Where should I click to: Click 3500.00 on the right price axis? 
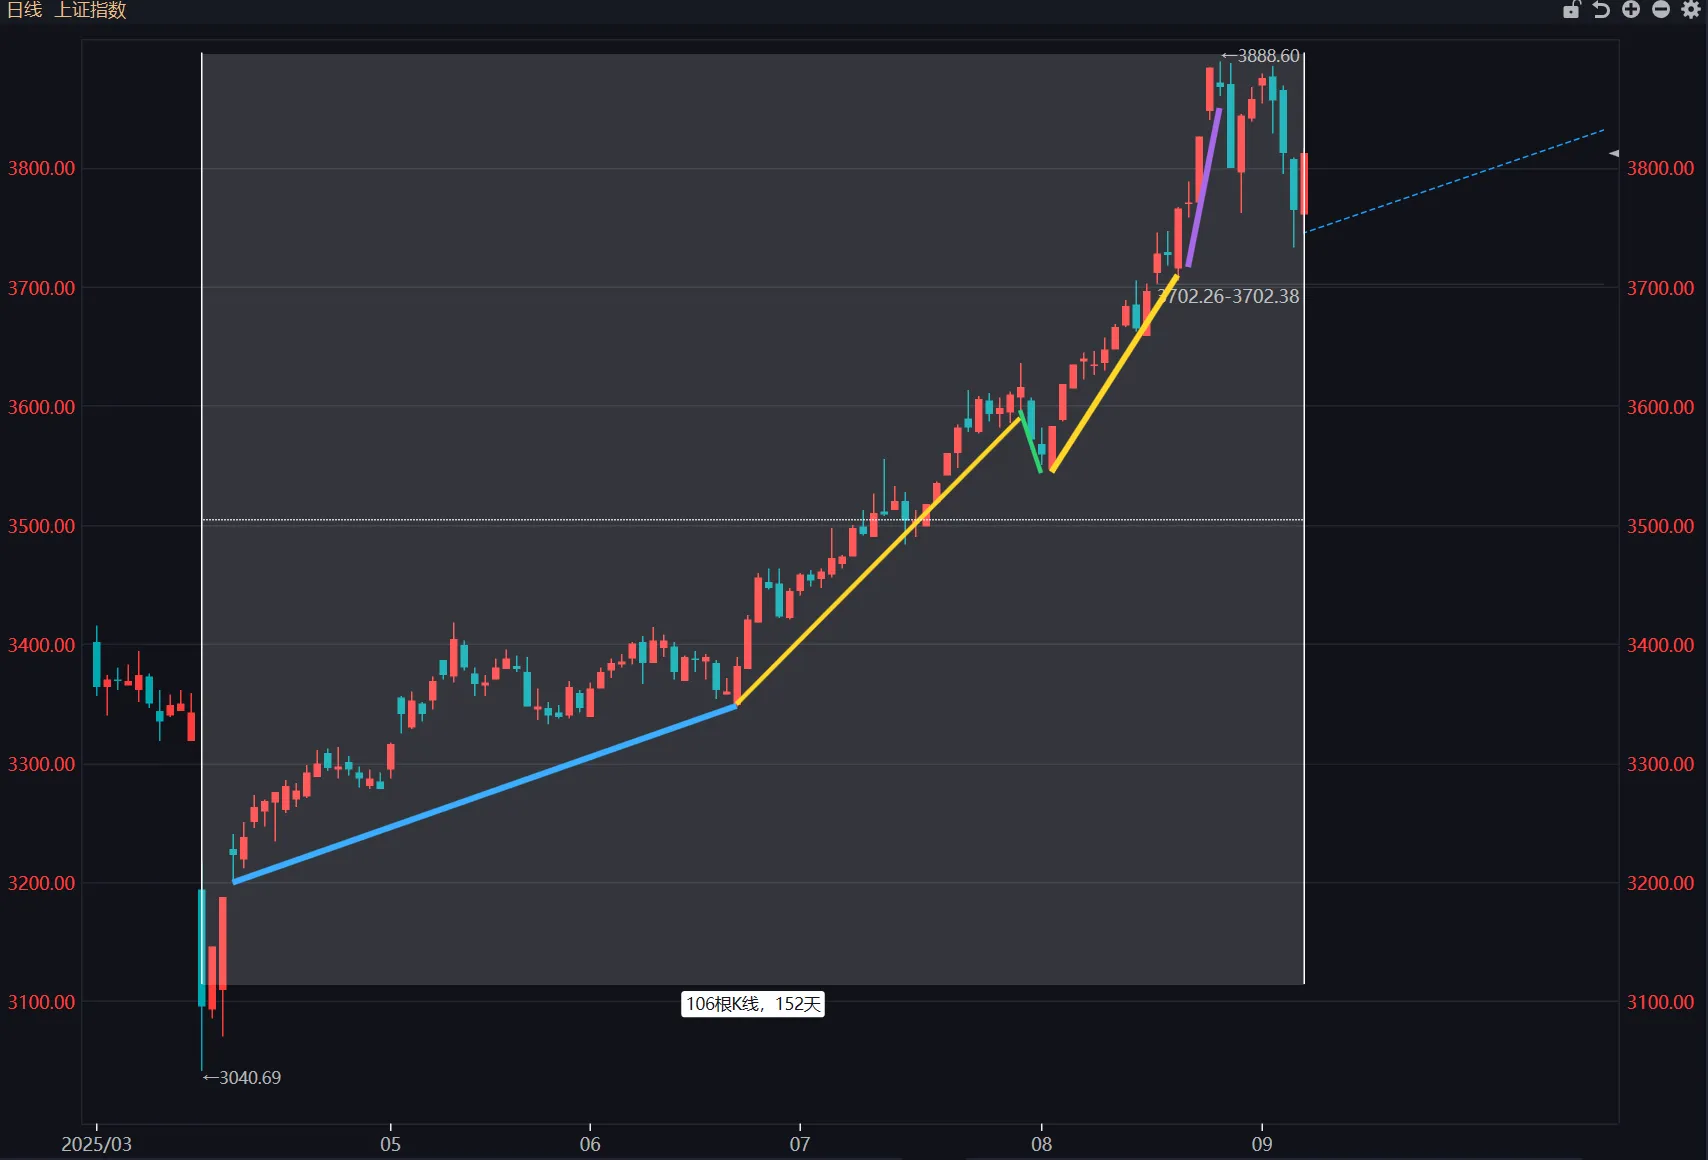coord(1660,526)
